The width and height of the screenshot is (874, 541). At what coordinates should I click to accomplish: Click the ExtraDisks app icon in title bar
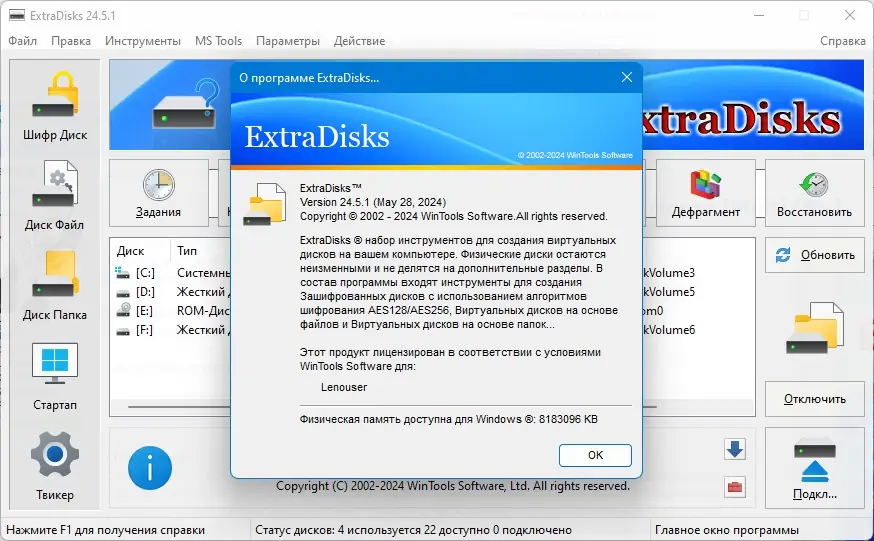[x=17, y=16]
